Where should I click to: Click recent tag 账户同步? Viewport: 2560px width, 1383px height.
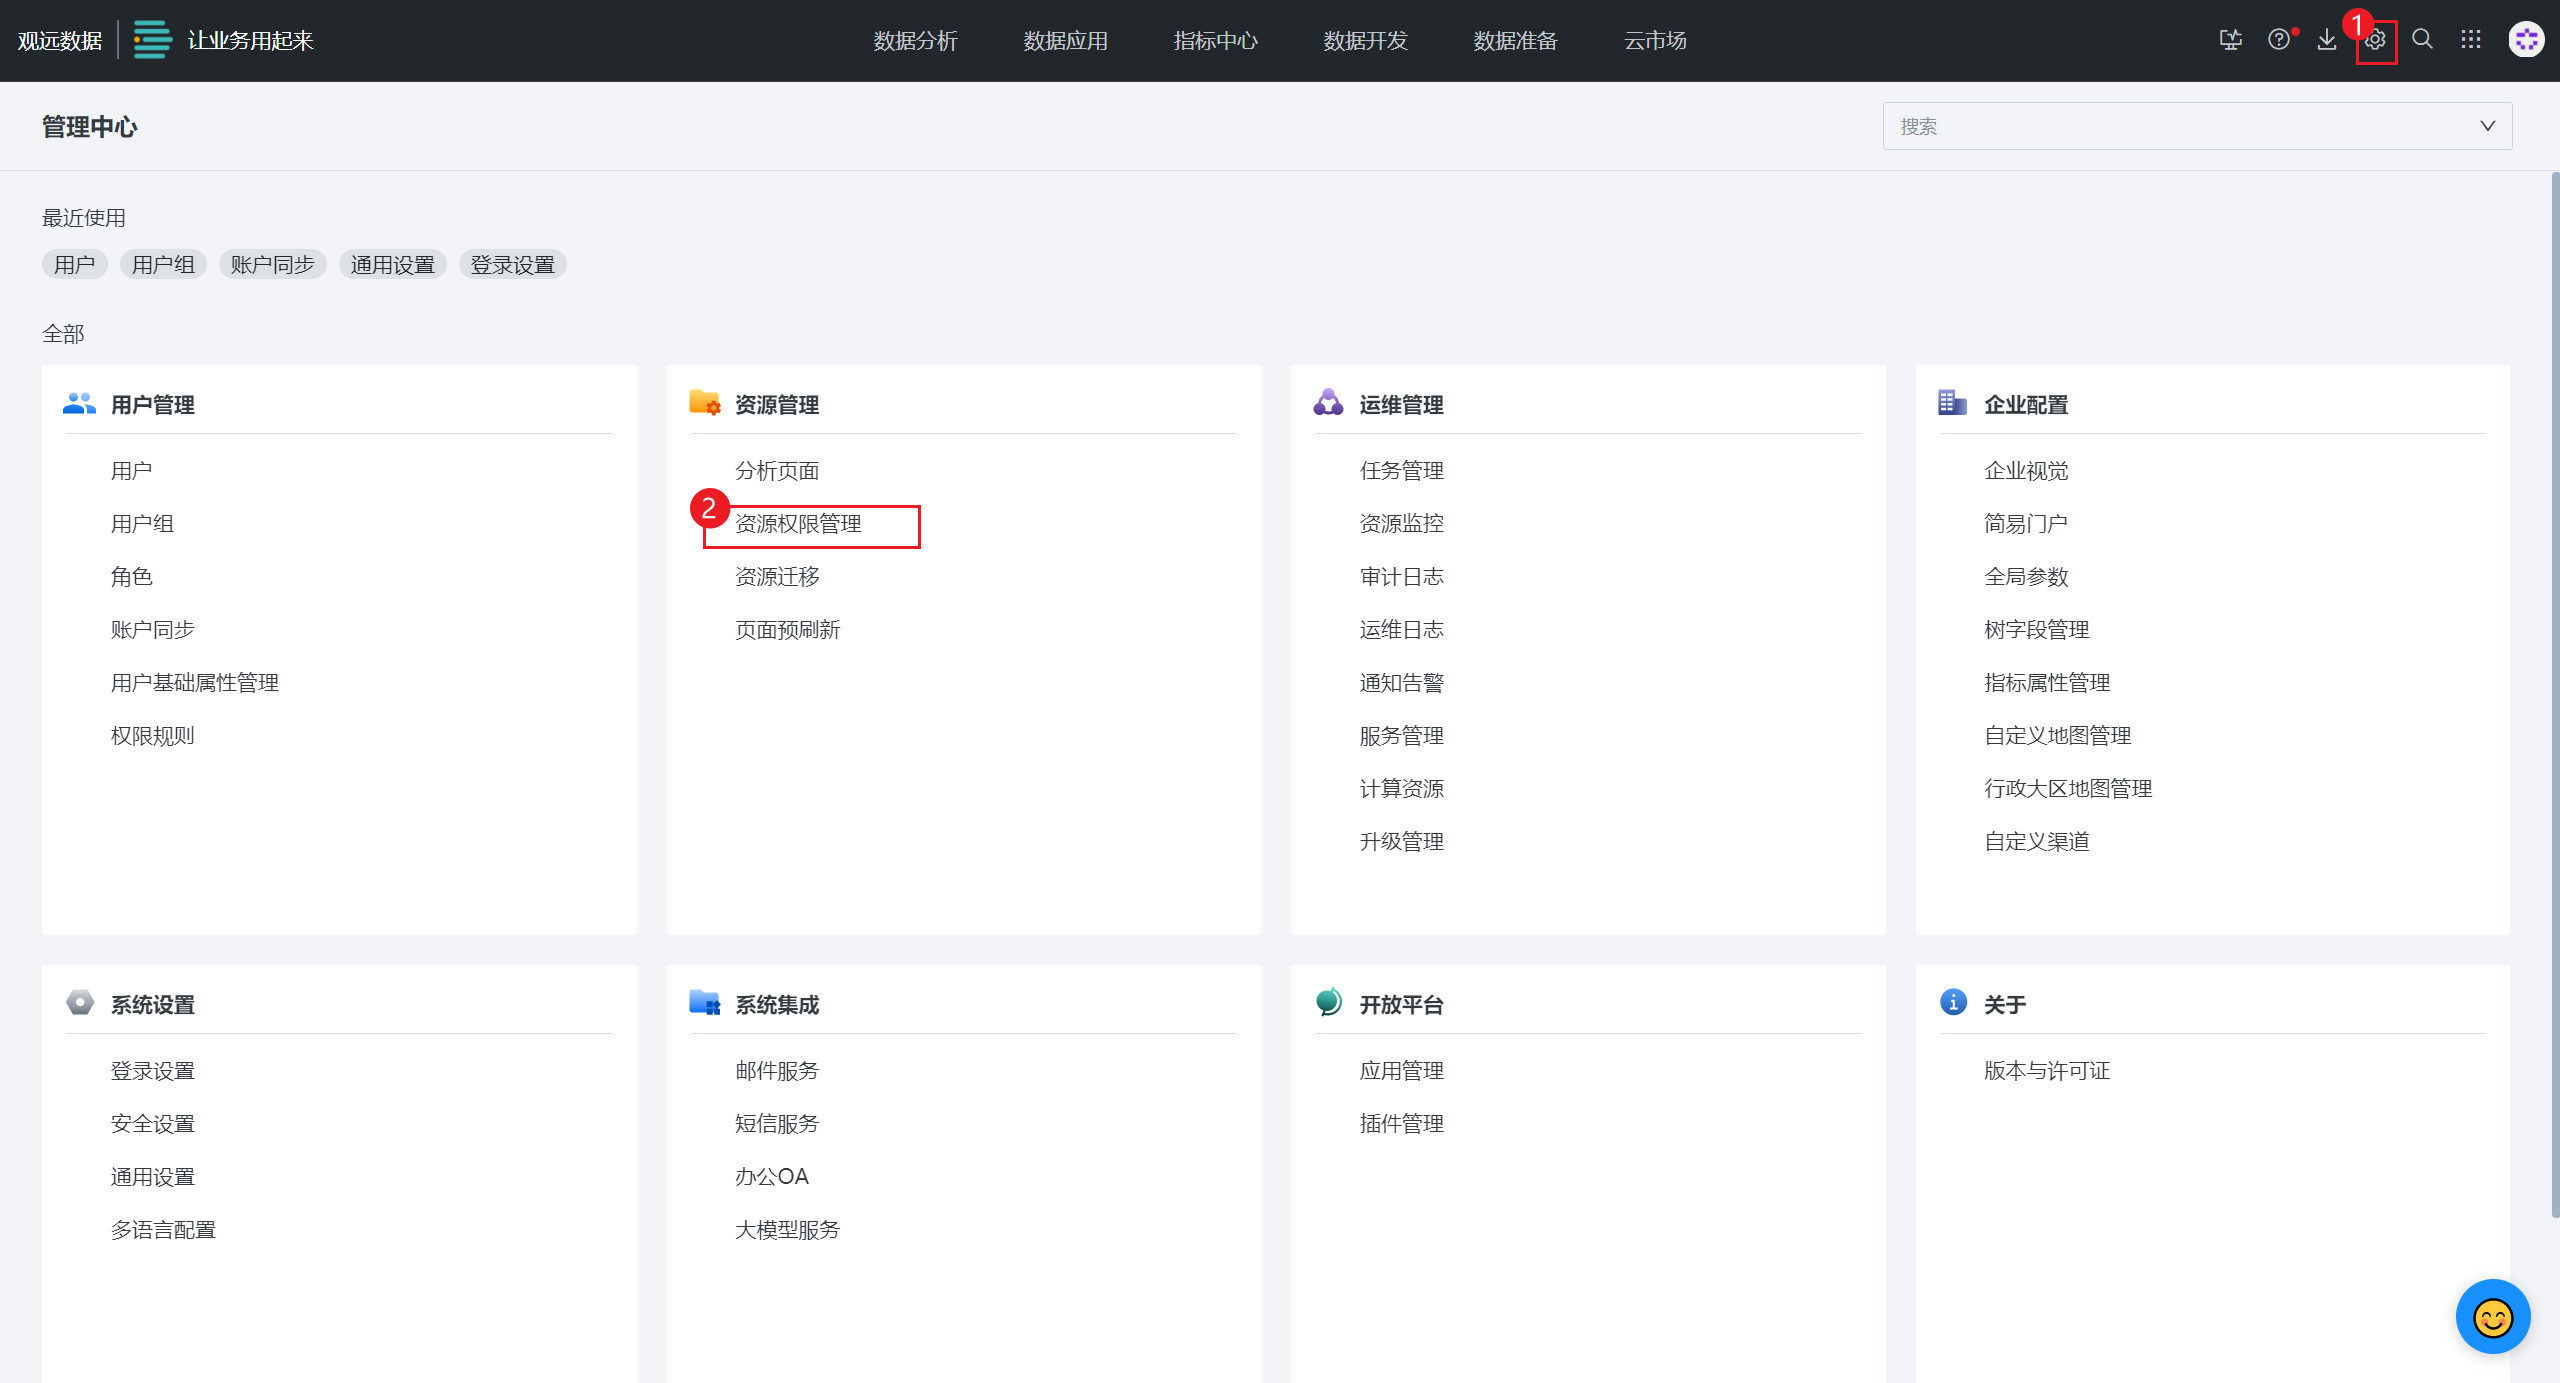coord(272,265)
